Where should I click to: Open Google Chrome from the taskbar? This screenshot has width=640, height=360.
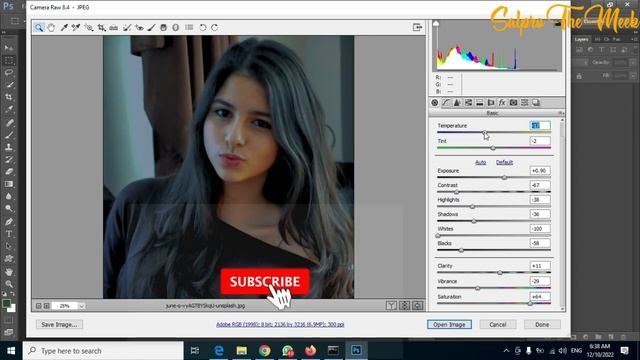[264, 351]
